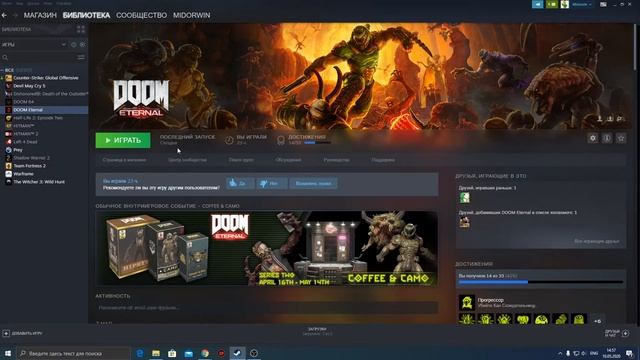Open the guides link under banner
This screenshot has width=640, height=360.
[336, 160]
